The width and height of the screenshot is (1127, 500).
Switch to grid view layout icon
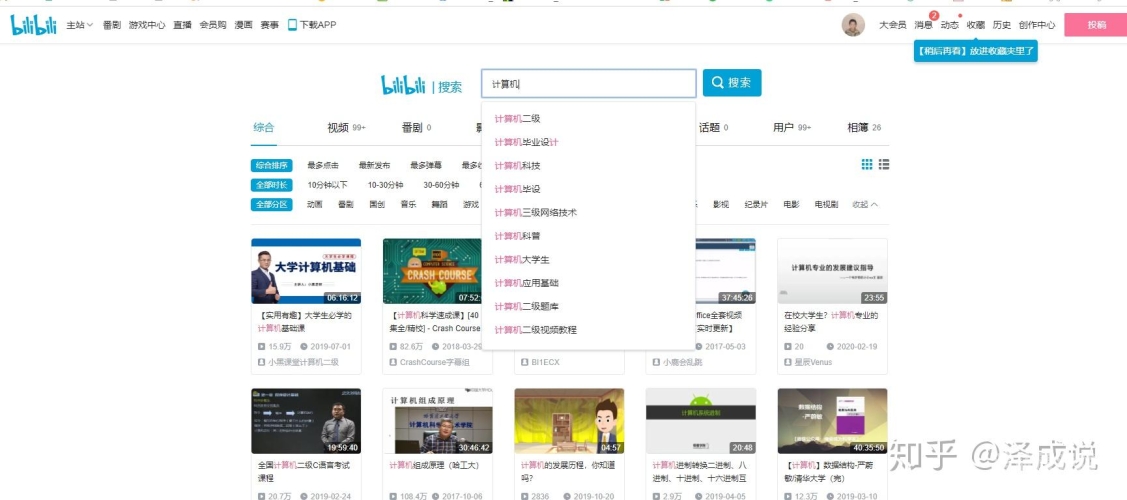tap(867, 165)
